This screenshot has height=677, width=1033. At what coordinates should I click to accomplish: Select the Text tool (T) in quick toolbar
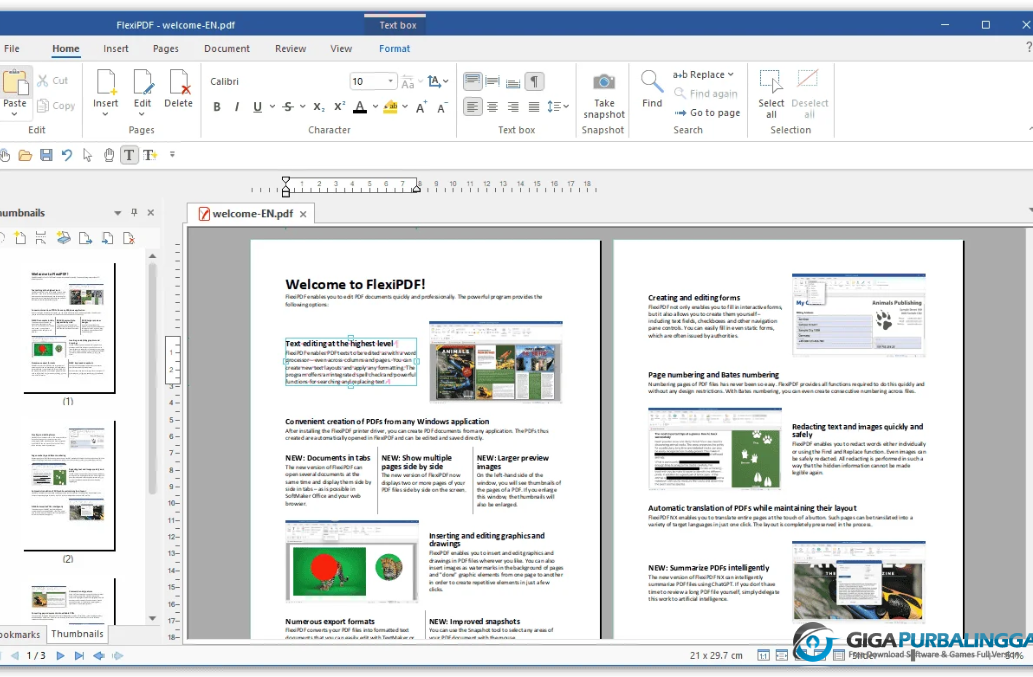click(x=129, y=155)
